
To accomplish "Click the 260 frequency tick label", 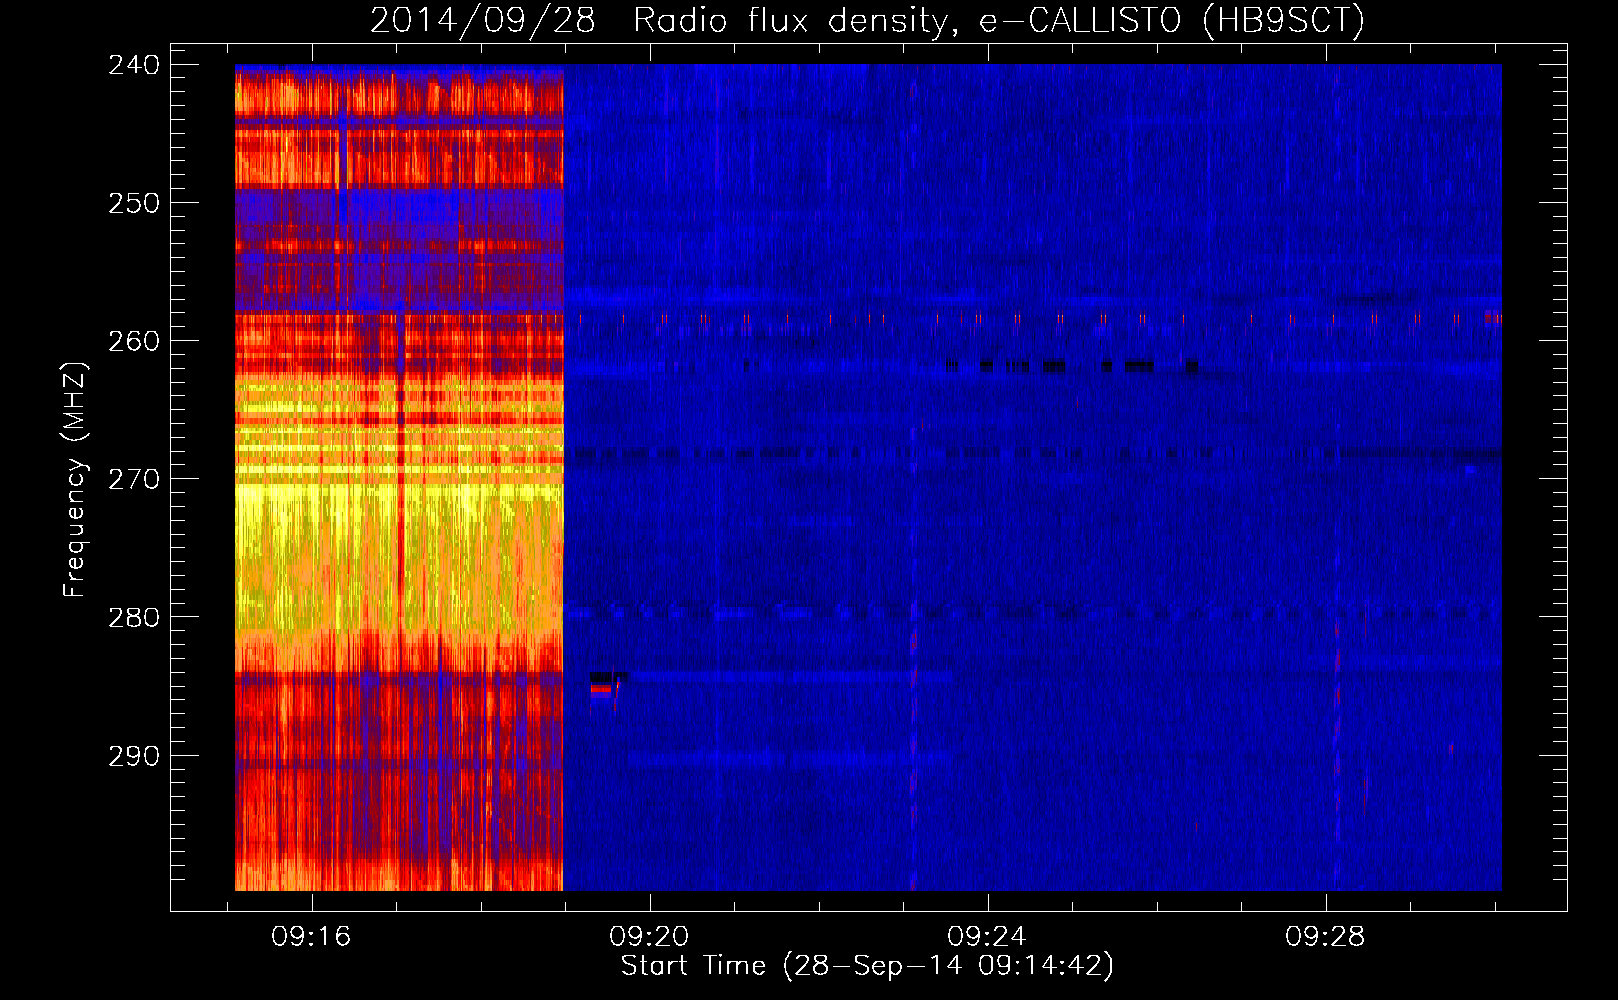I will coord(134,341).
